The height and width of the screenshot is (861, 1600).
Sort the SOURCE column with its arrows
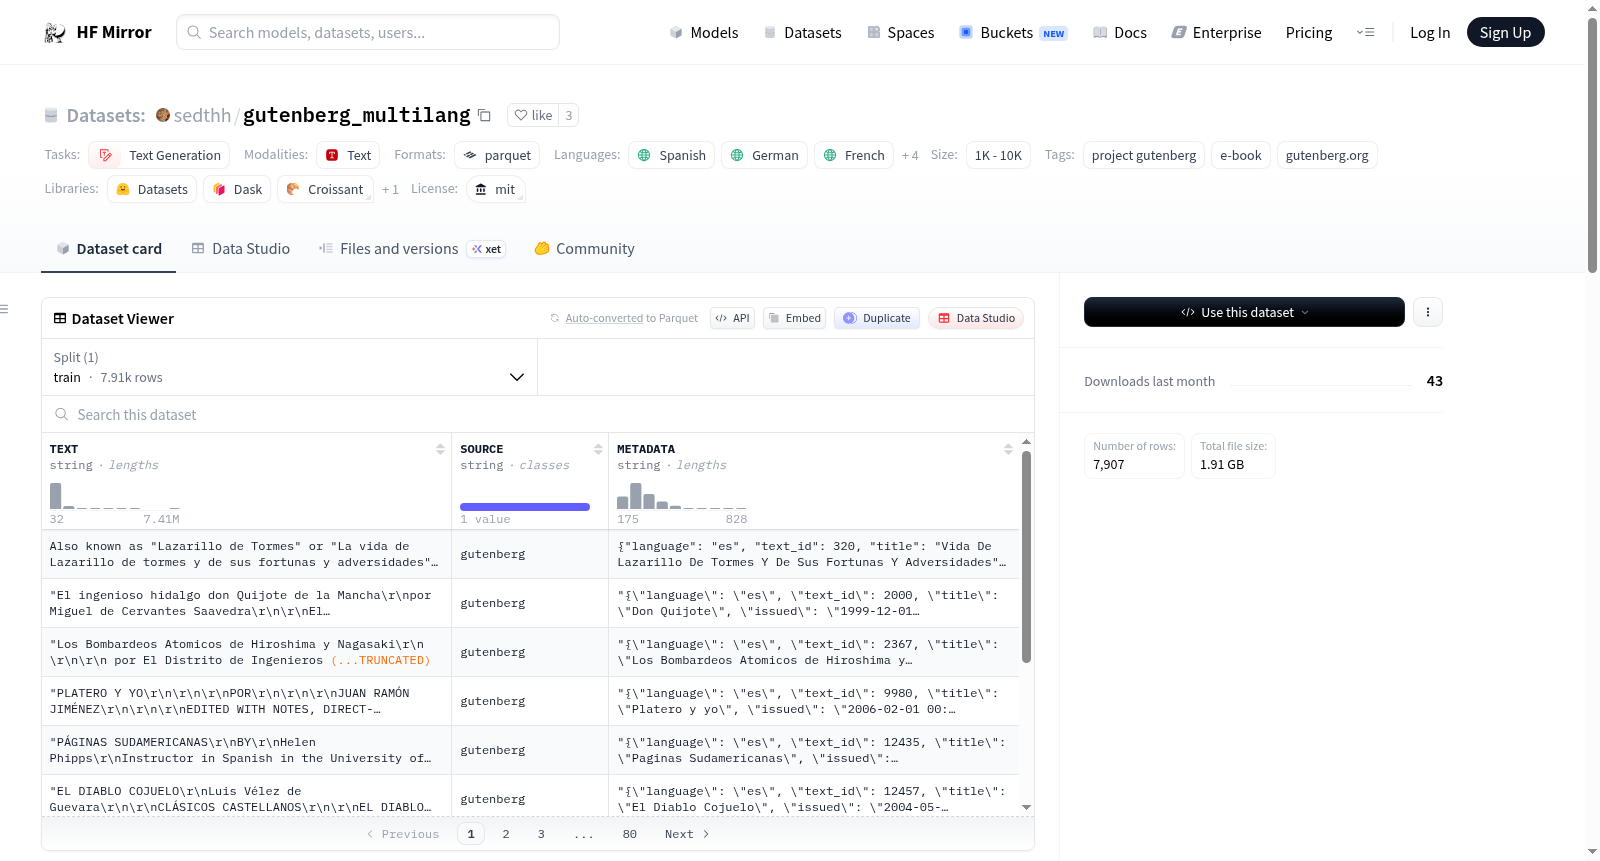598,449
